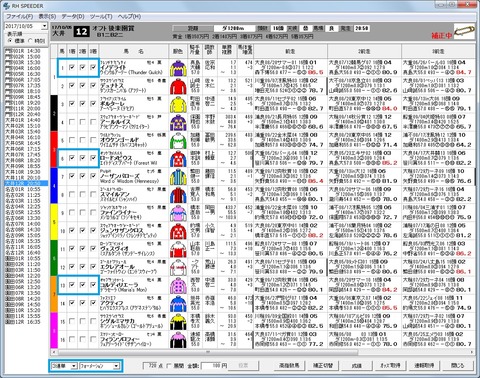
Task: Click the 閉じる button
Action: (x=457, y=365)
